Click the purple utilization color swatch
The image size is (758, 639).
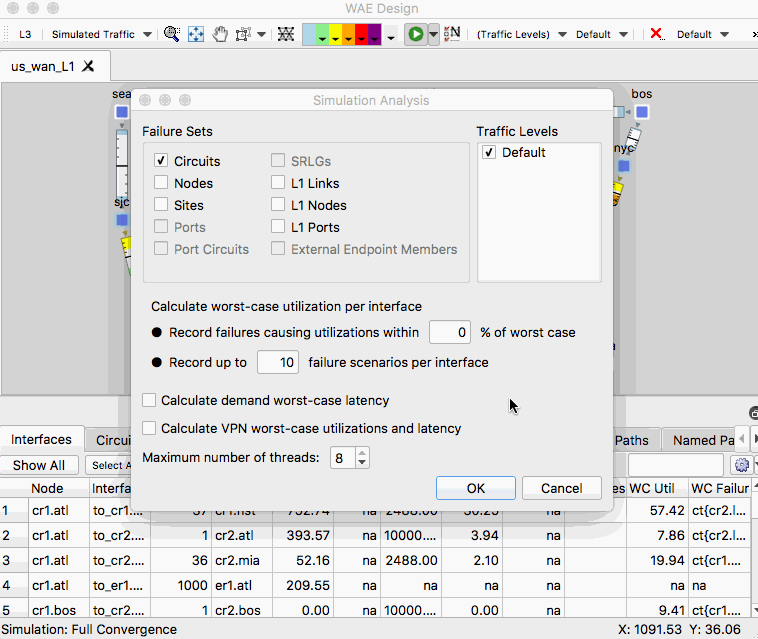coord(374,34)
